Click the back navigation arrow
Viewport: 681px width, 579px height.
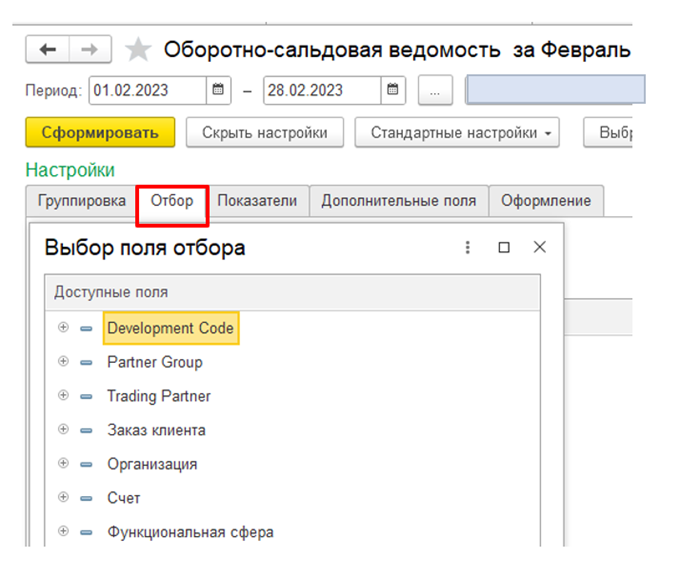[47, 50]
